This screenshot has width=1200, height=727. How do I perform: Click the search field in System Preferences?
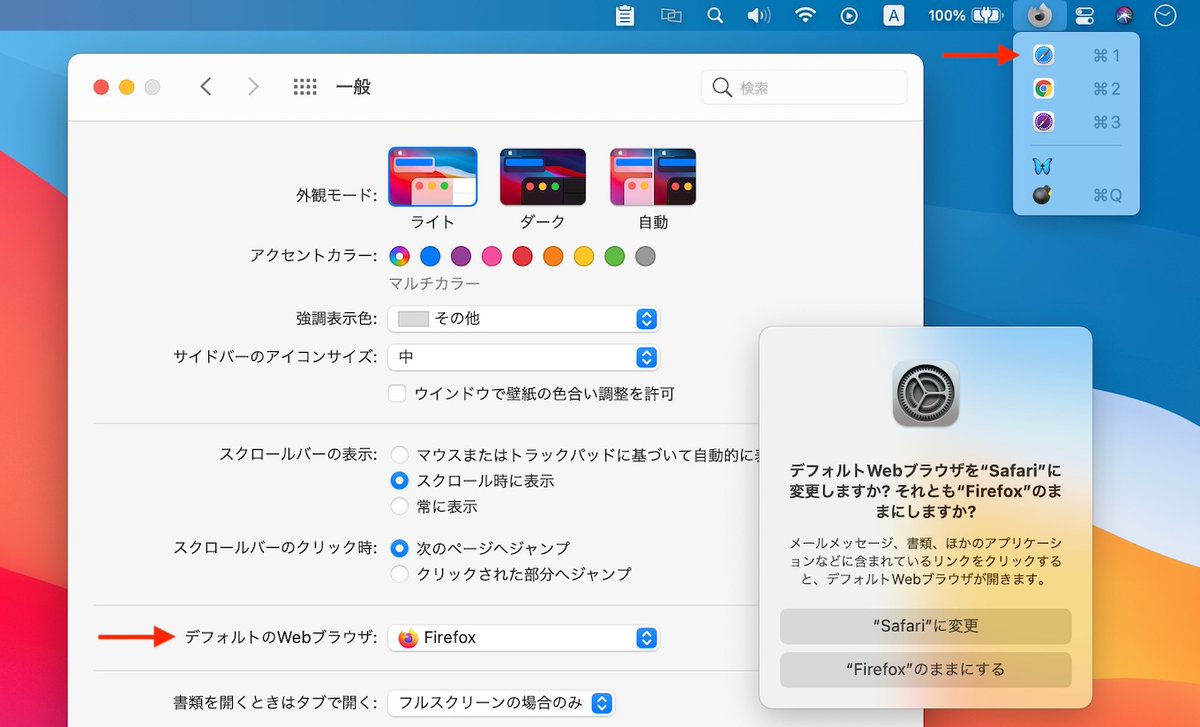pos(804,88)
